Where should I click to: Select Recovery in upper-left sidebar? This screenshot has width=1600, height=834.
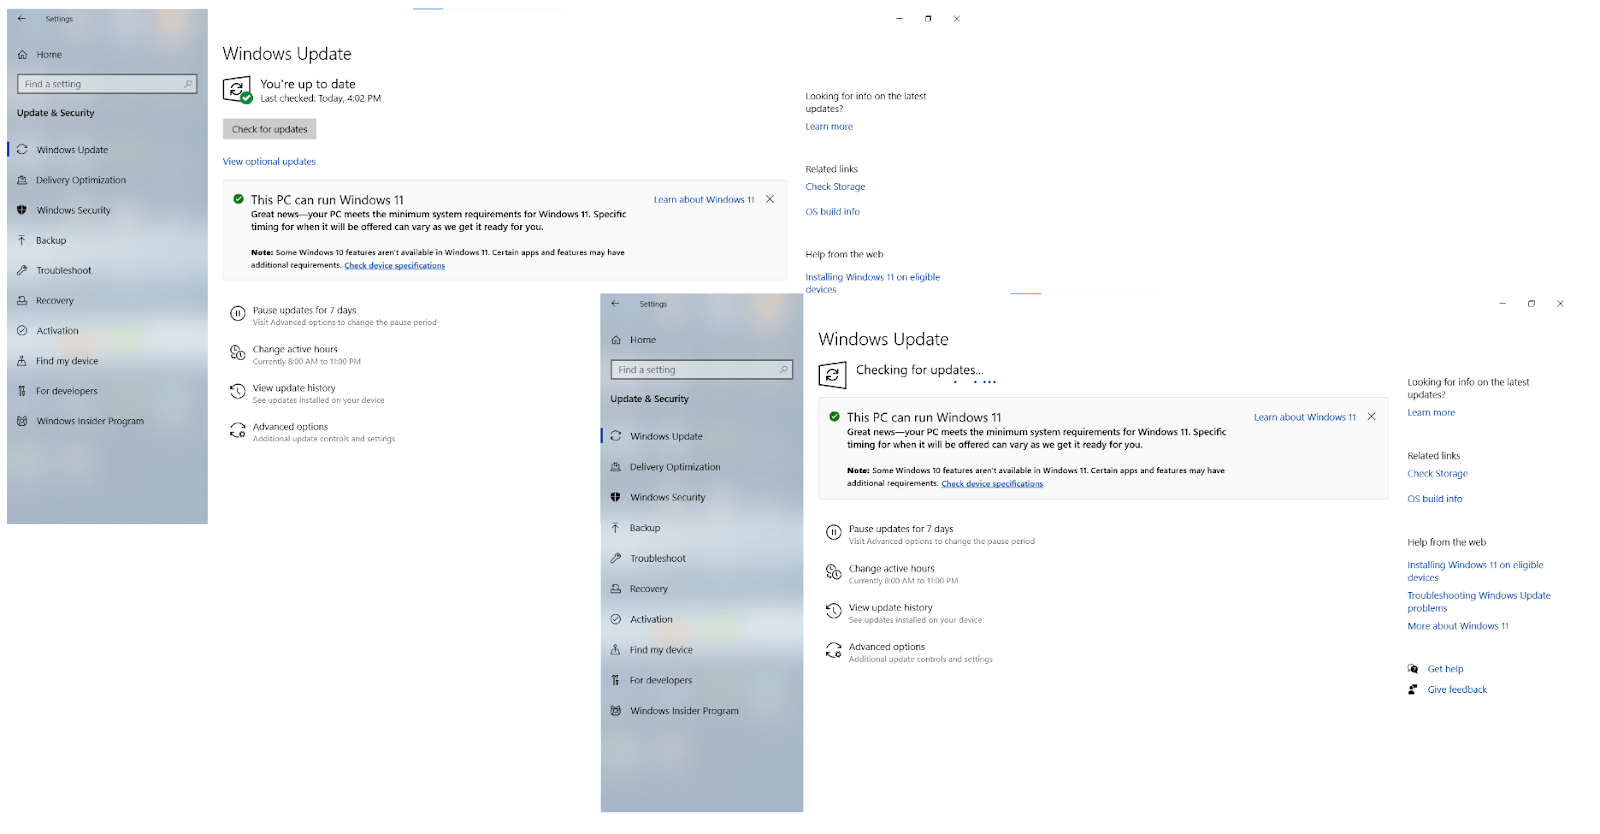55,300
